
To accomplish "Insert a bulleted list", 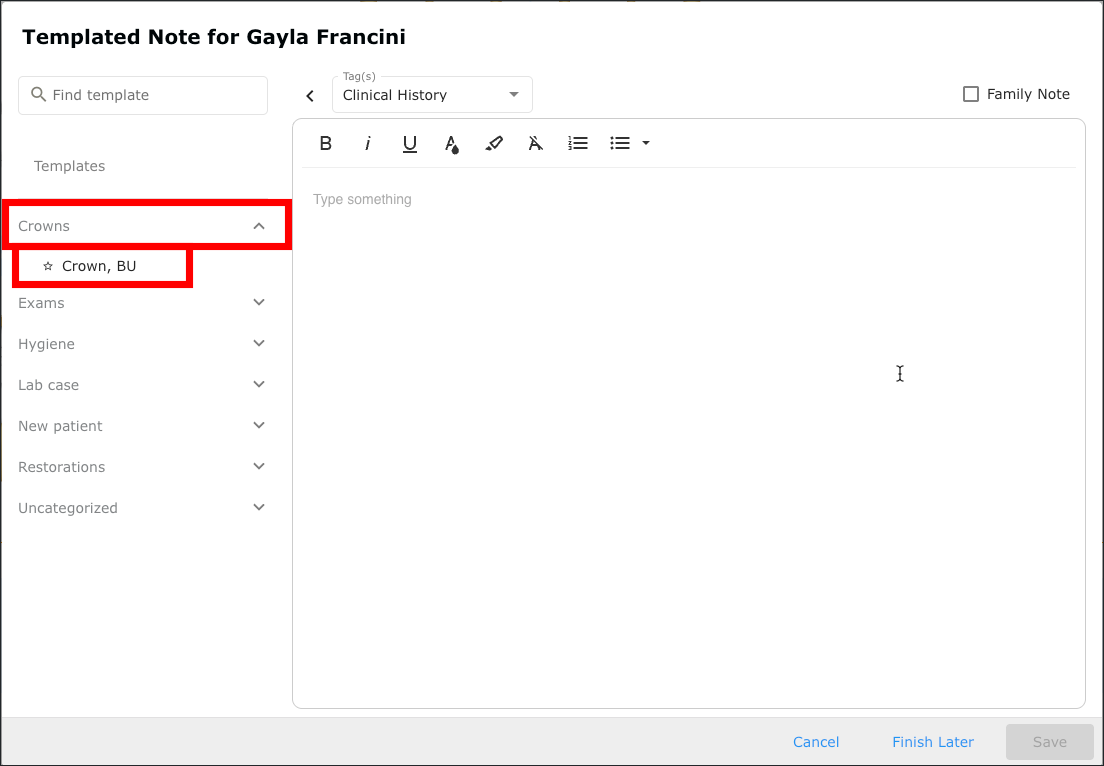I will click(x=620, y=144).
